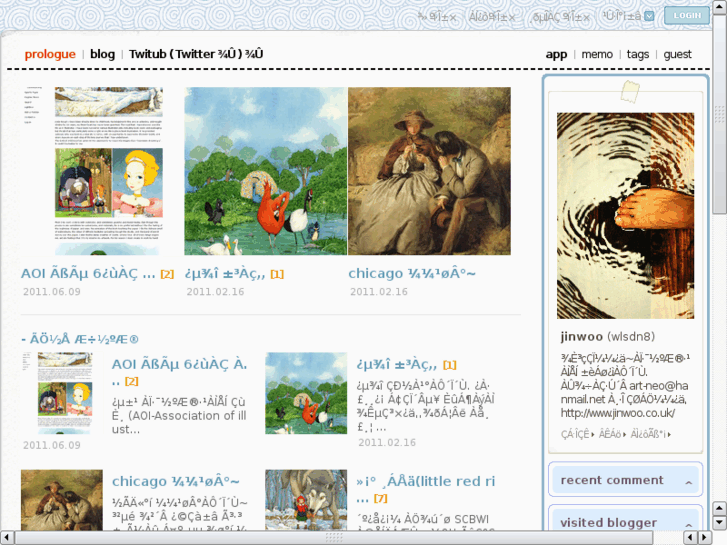Click the vertical scrollbar down arrow
The height and width of the screenshot is (545, 727).
[x=719, y=523]
